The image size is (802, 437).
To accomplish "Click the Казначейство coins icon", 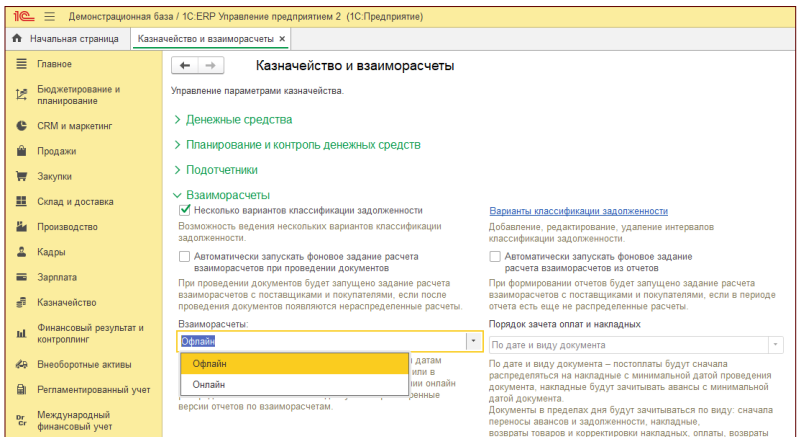I will 21,302.
